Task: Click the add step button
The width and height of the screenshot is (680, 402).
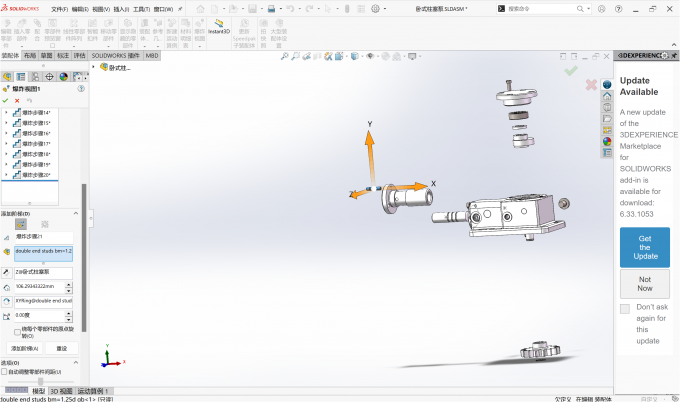Action: (x=24, y=348)
